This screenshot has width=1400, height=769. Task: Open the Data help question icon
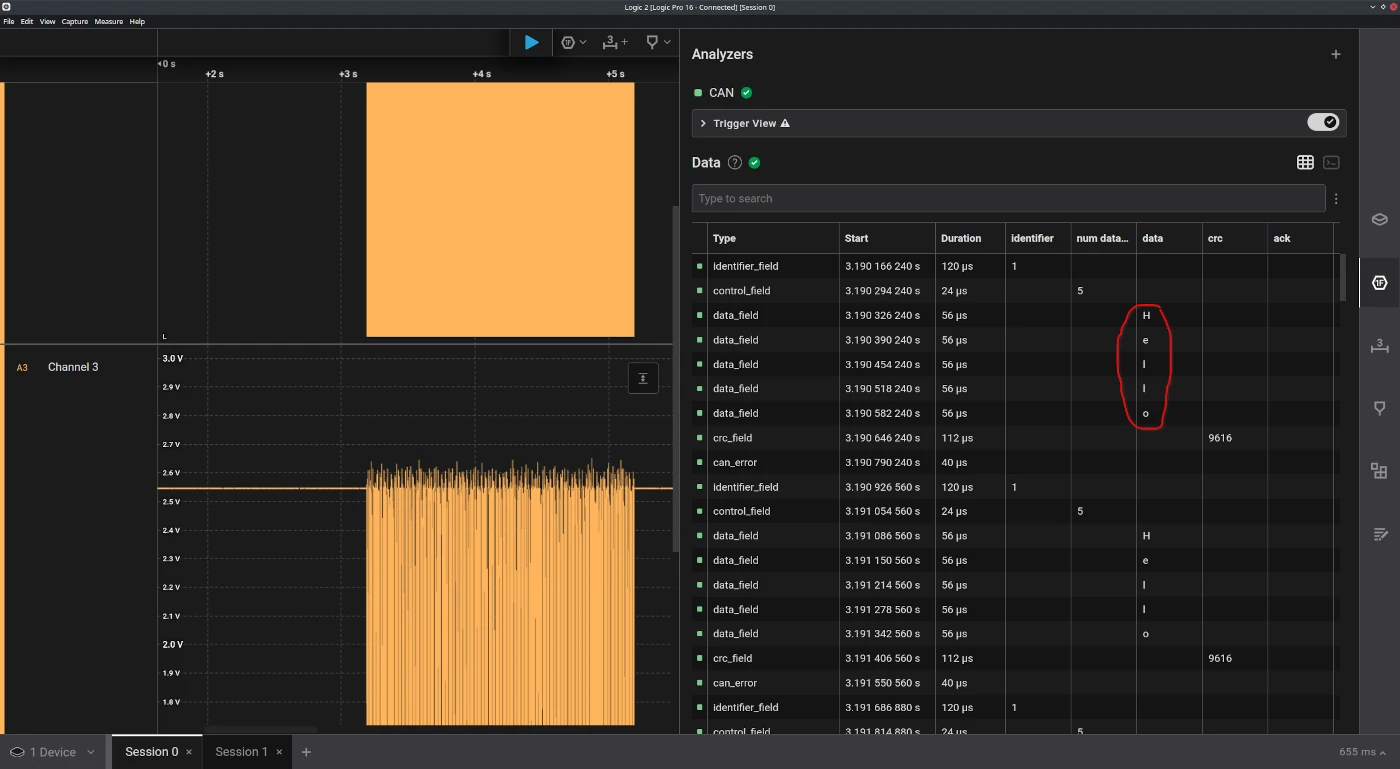pos(735,163)
